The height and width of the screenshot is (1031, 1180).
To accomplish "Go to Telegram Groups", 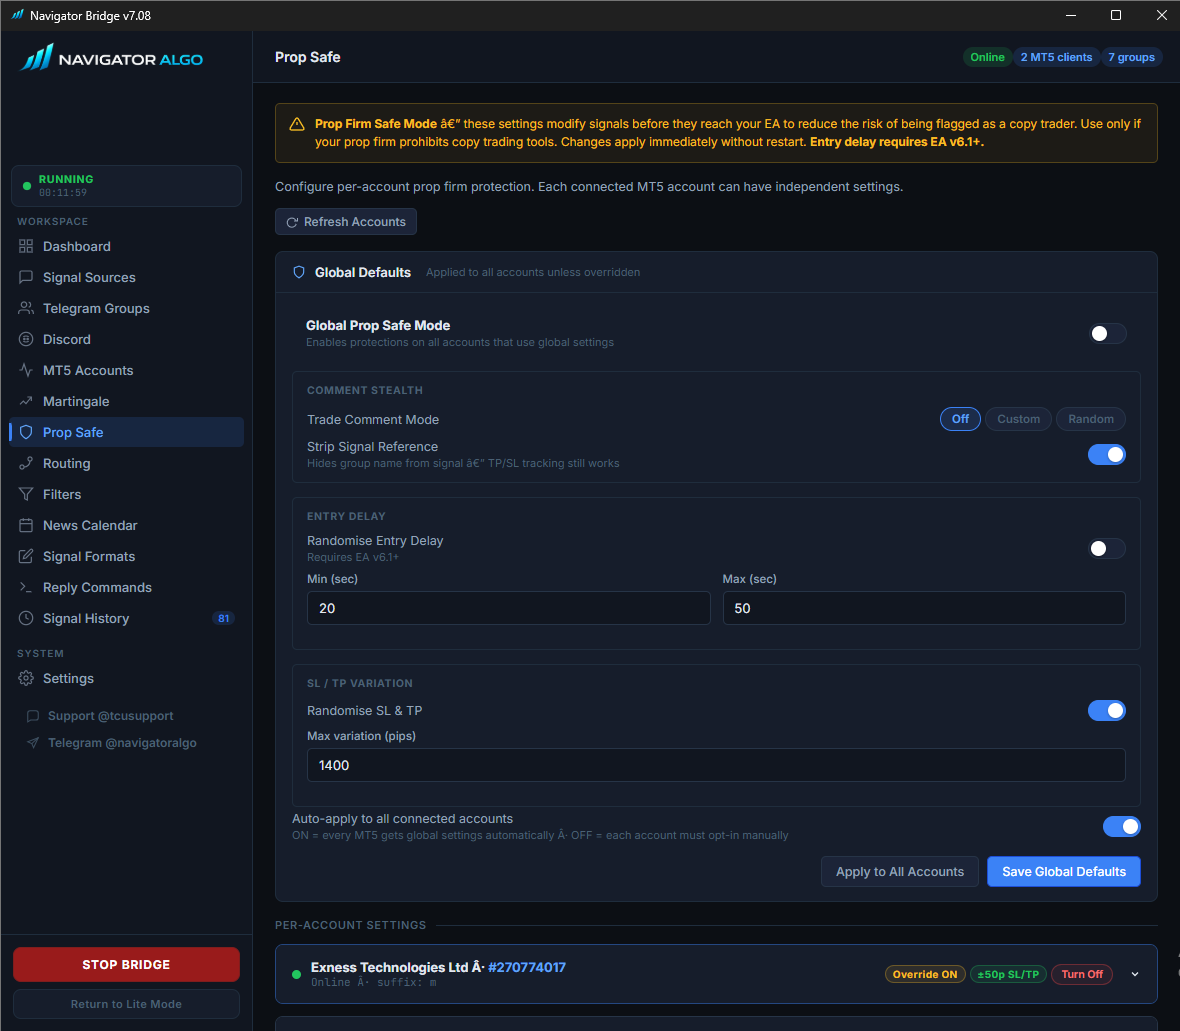I will click(126, 308).
